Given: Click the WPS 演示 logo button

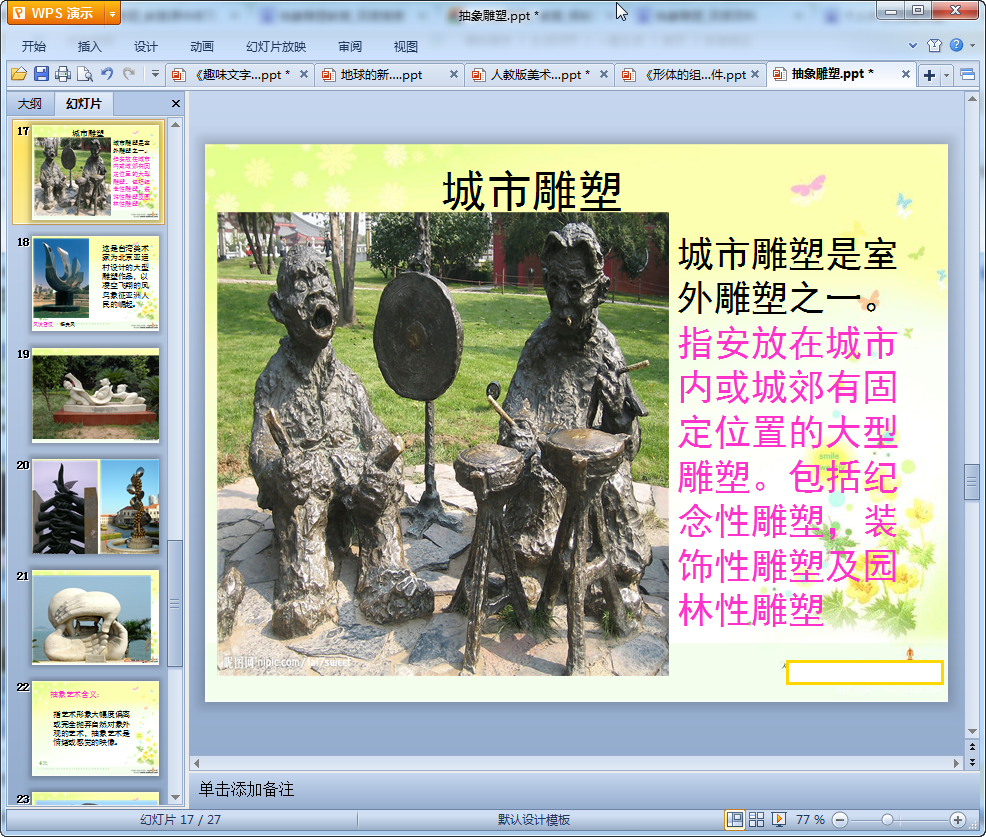Looking at the screenshot, I should (x=55, y=13).
